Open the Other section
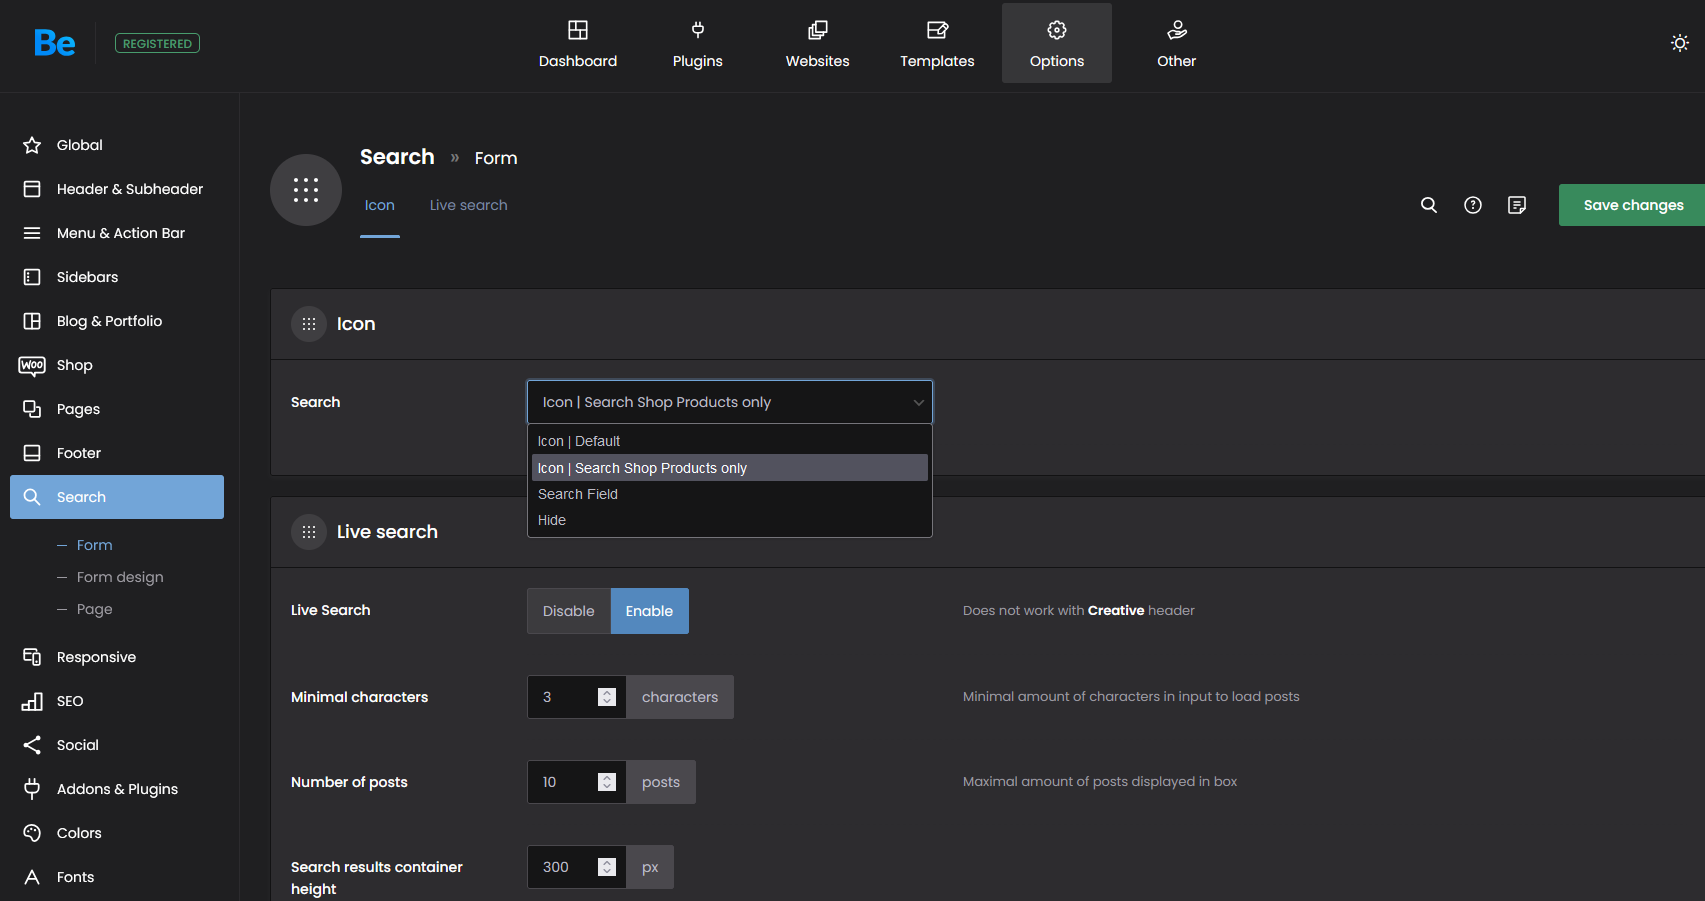 click(x=1177, y=44)
